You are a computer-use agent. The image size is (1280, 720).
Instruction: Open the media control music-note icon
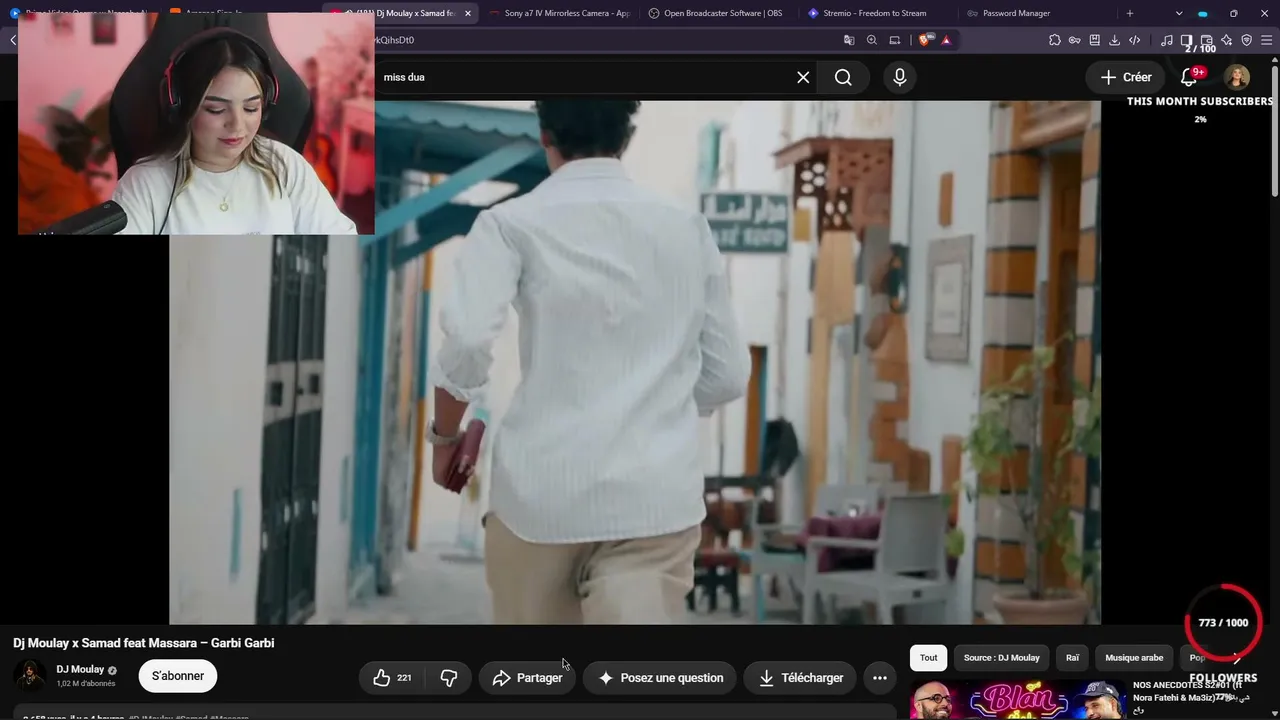pos(1167,40)
